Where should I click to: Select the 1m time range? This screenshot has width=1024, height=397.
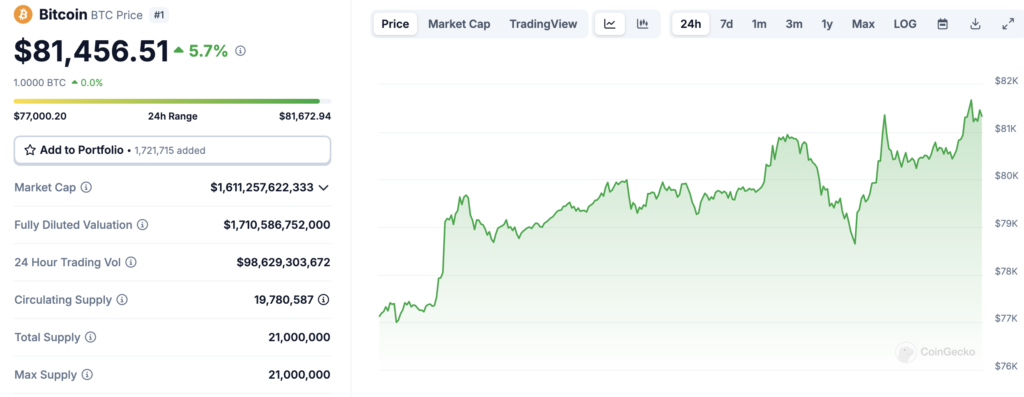point(759,24)
